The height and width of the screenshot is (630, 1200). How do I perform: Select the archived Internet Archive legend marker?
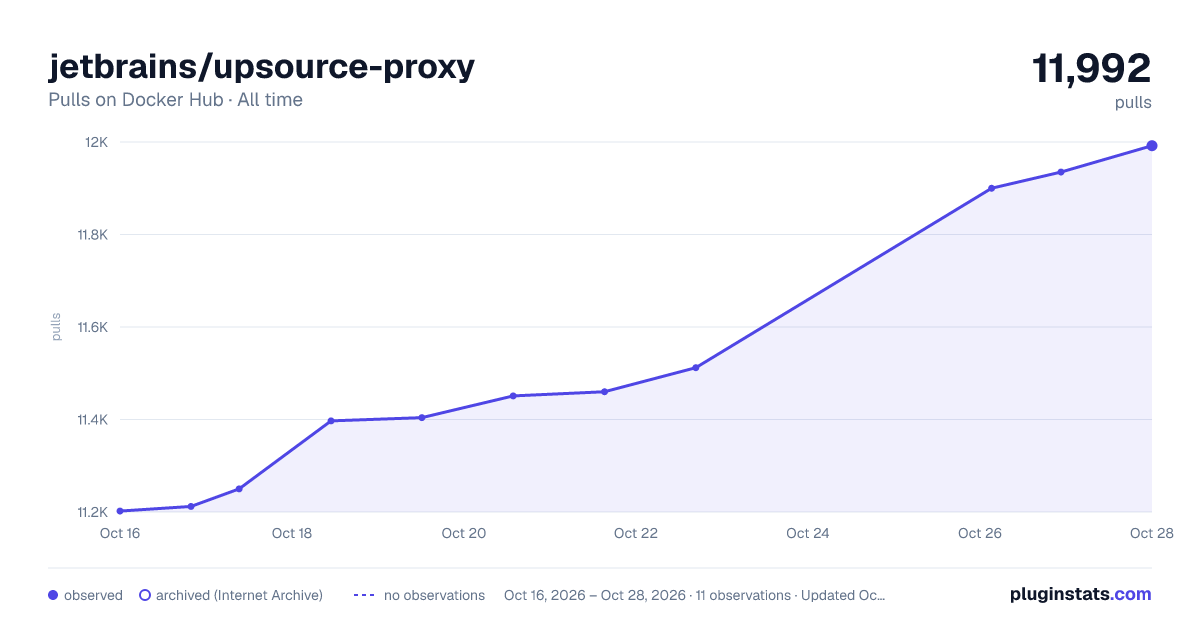click(x=145, y=595)
